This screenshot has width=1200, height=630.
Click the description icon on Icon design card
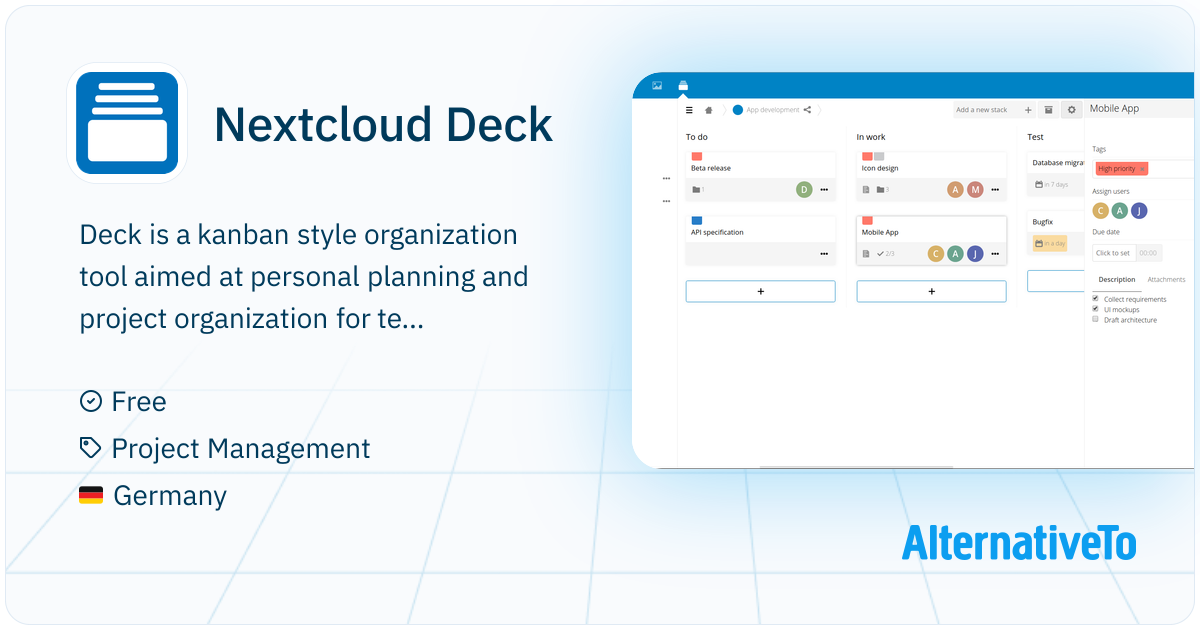click(x=866, y=189)
